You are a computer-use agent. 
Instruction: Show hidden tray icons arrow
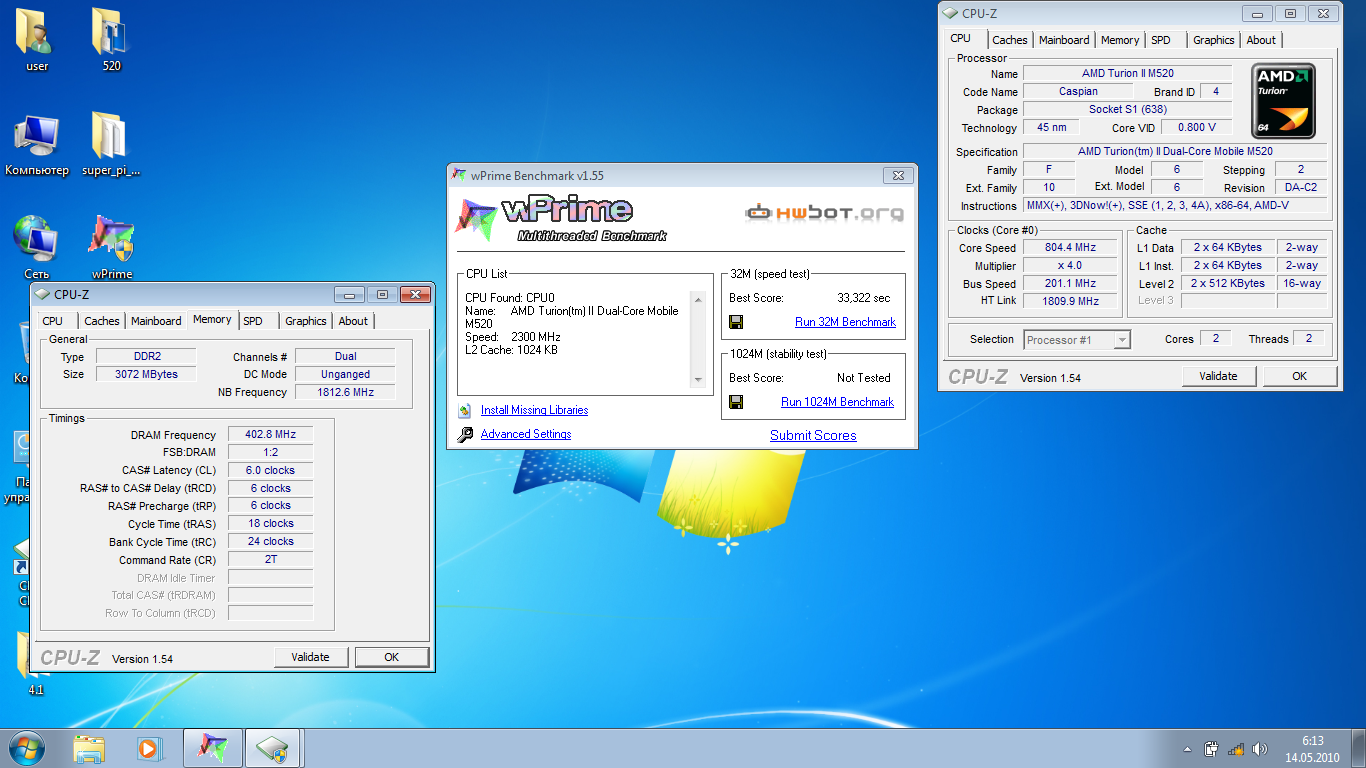1187,749
